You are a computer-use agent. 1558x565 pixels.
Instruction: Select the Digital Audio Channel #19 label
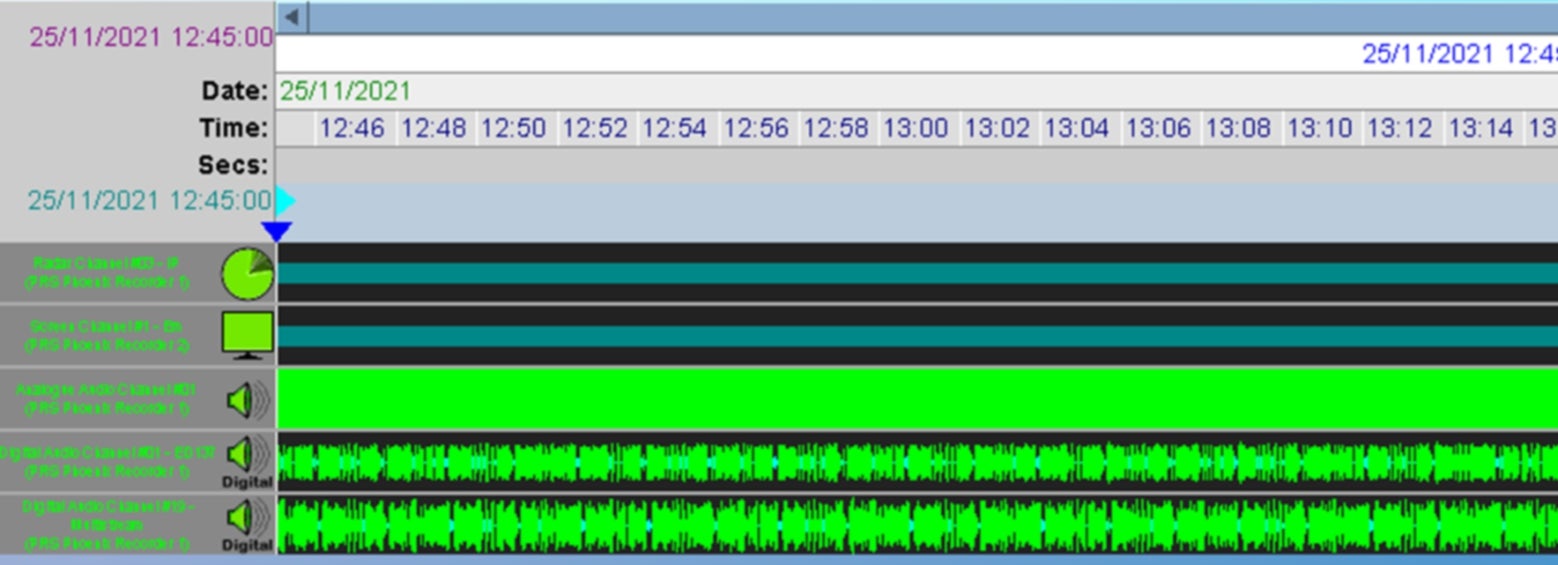point(107,525)
